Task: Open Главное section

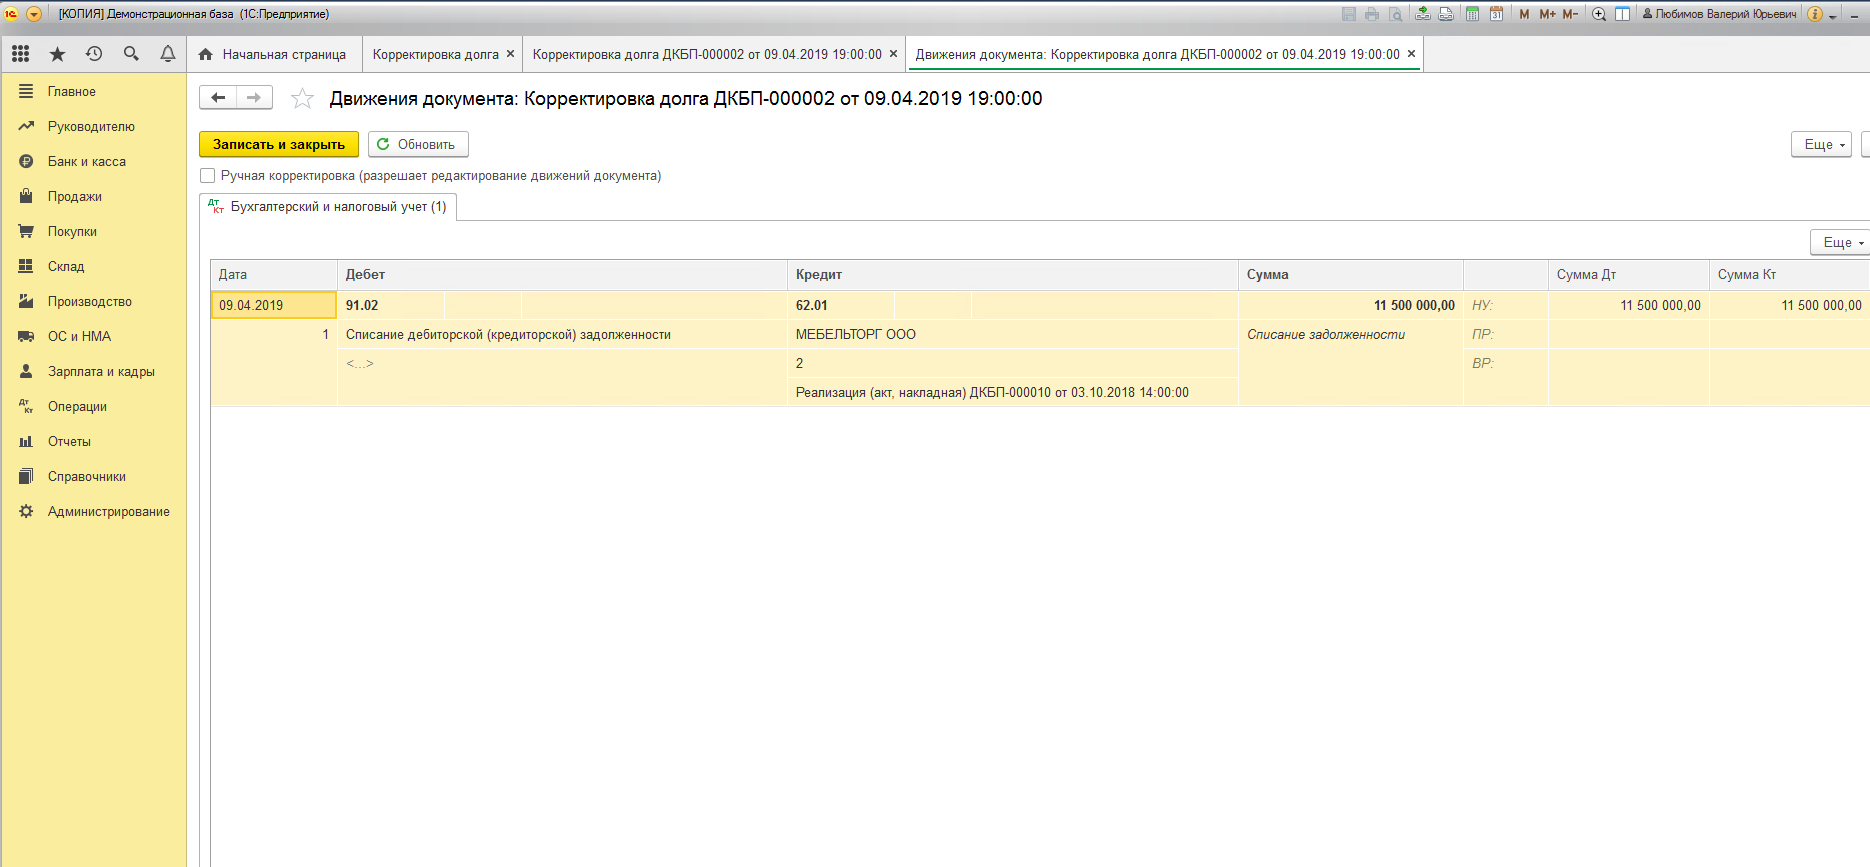Action: [93, 91]
